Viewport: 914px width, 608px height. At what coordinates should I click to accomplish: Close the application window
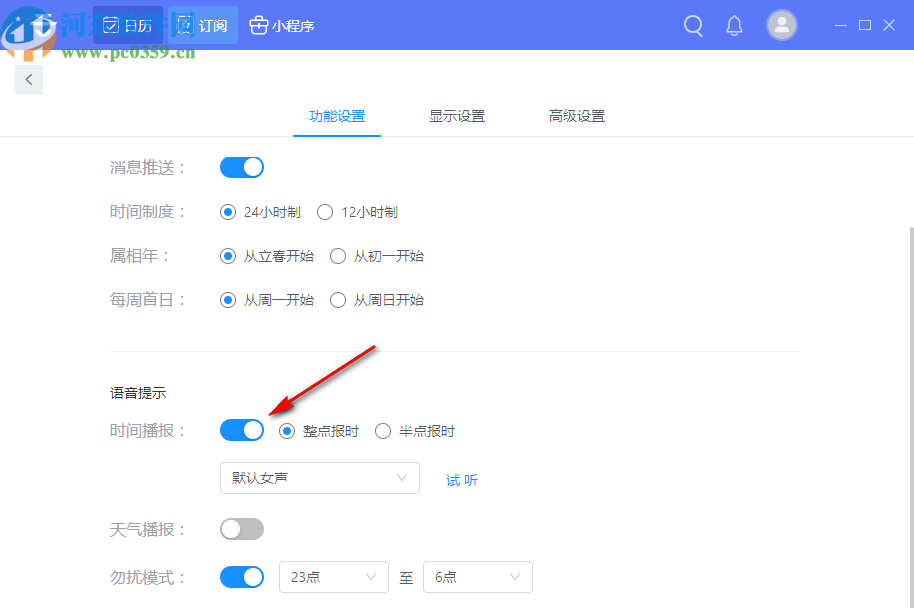[x=889, y=25]
